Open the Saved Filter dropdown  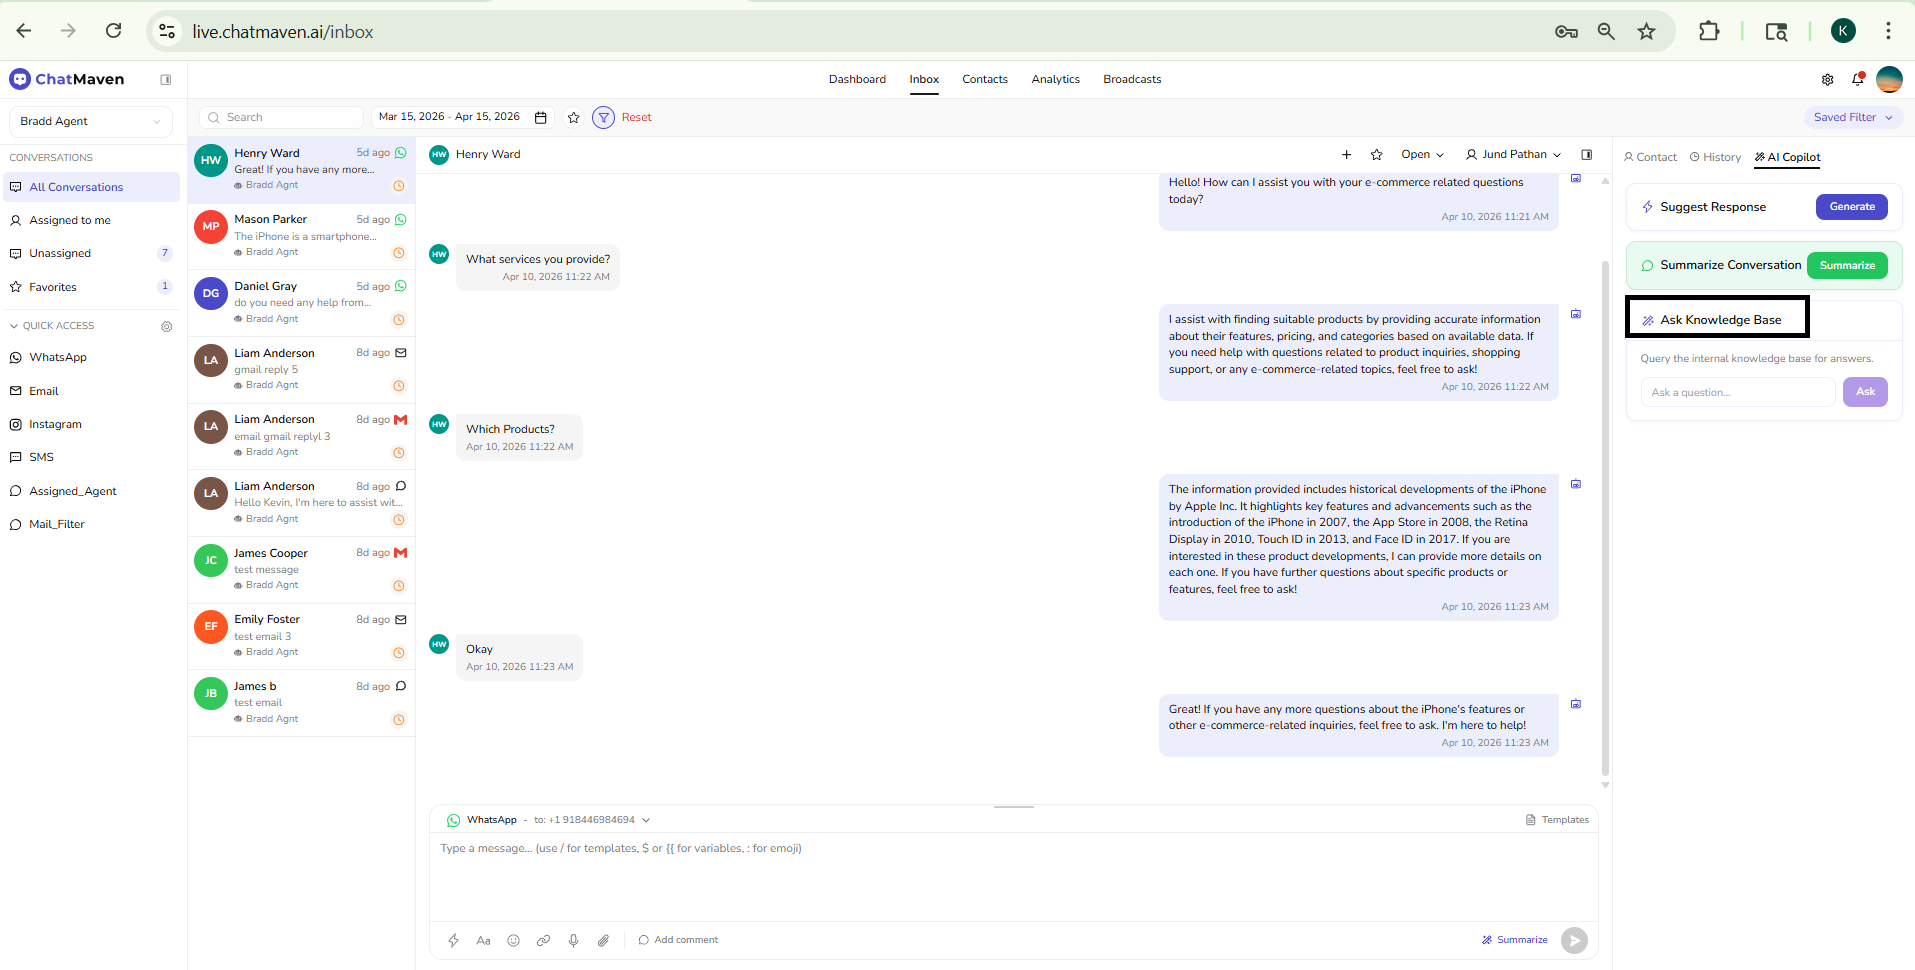pos(1853,117)
